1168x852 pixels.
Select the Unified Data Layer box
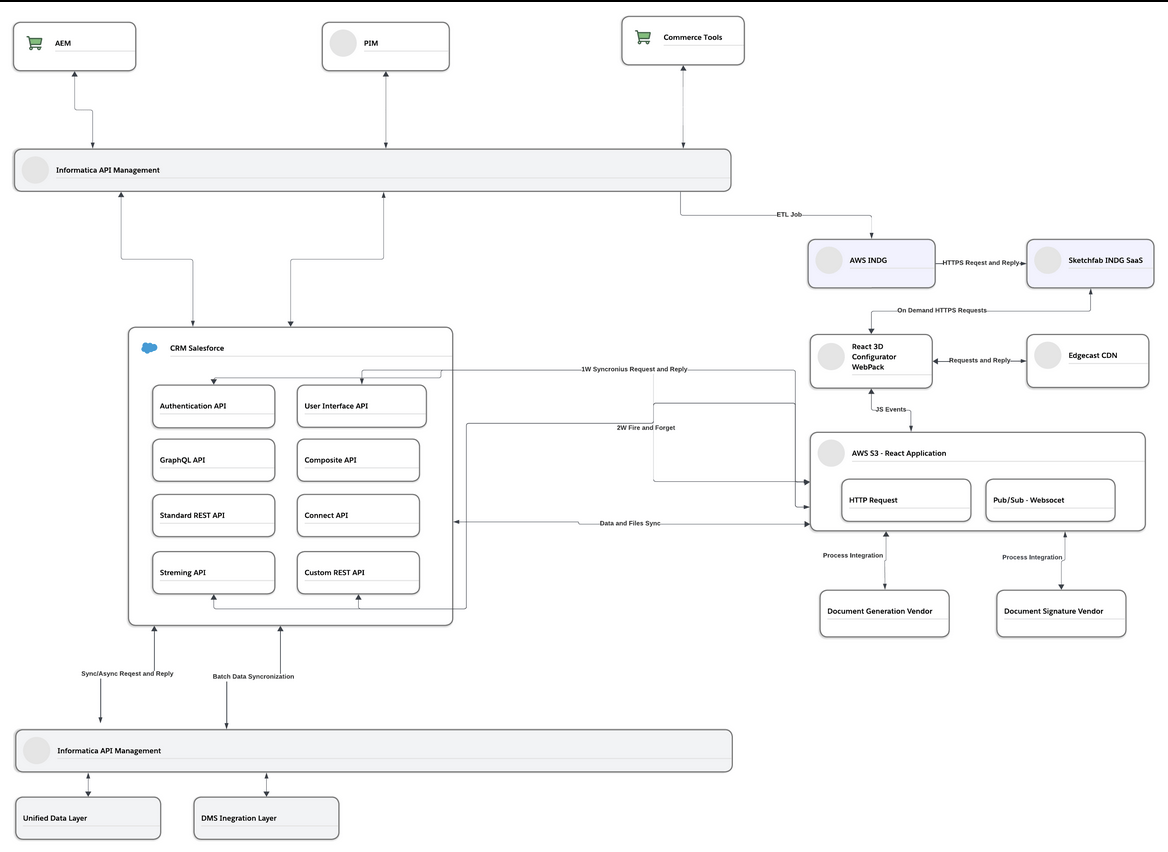tap(88, 818)
